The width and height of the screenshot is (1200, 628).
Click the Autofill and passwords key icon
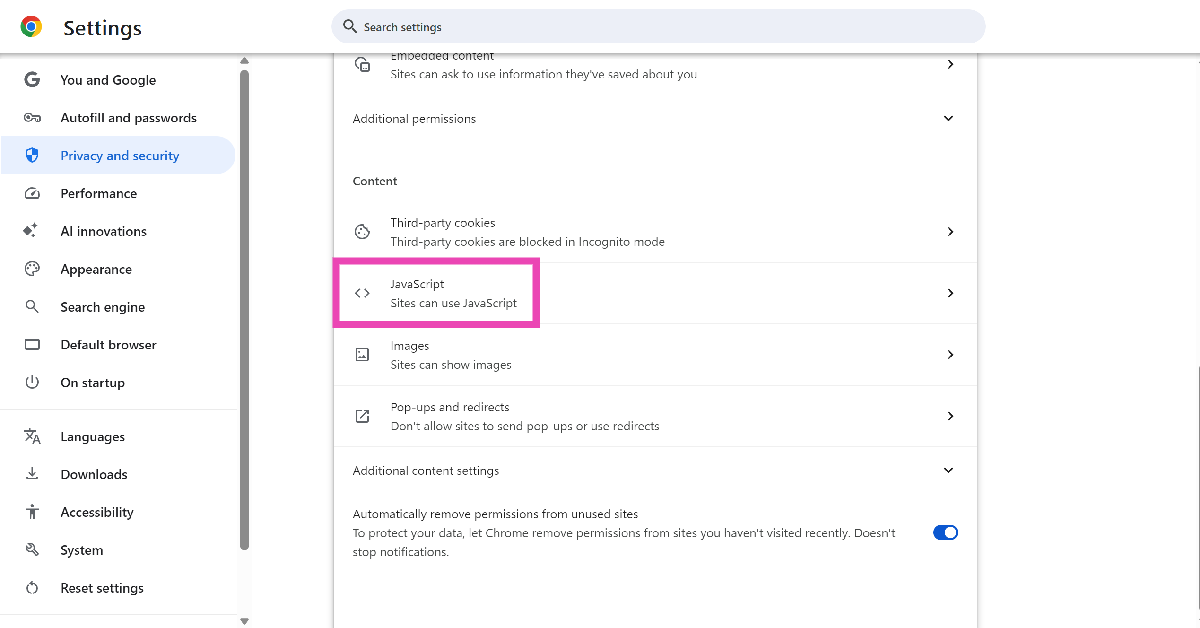[x=32, y=118]
